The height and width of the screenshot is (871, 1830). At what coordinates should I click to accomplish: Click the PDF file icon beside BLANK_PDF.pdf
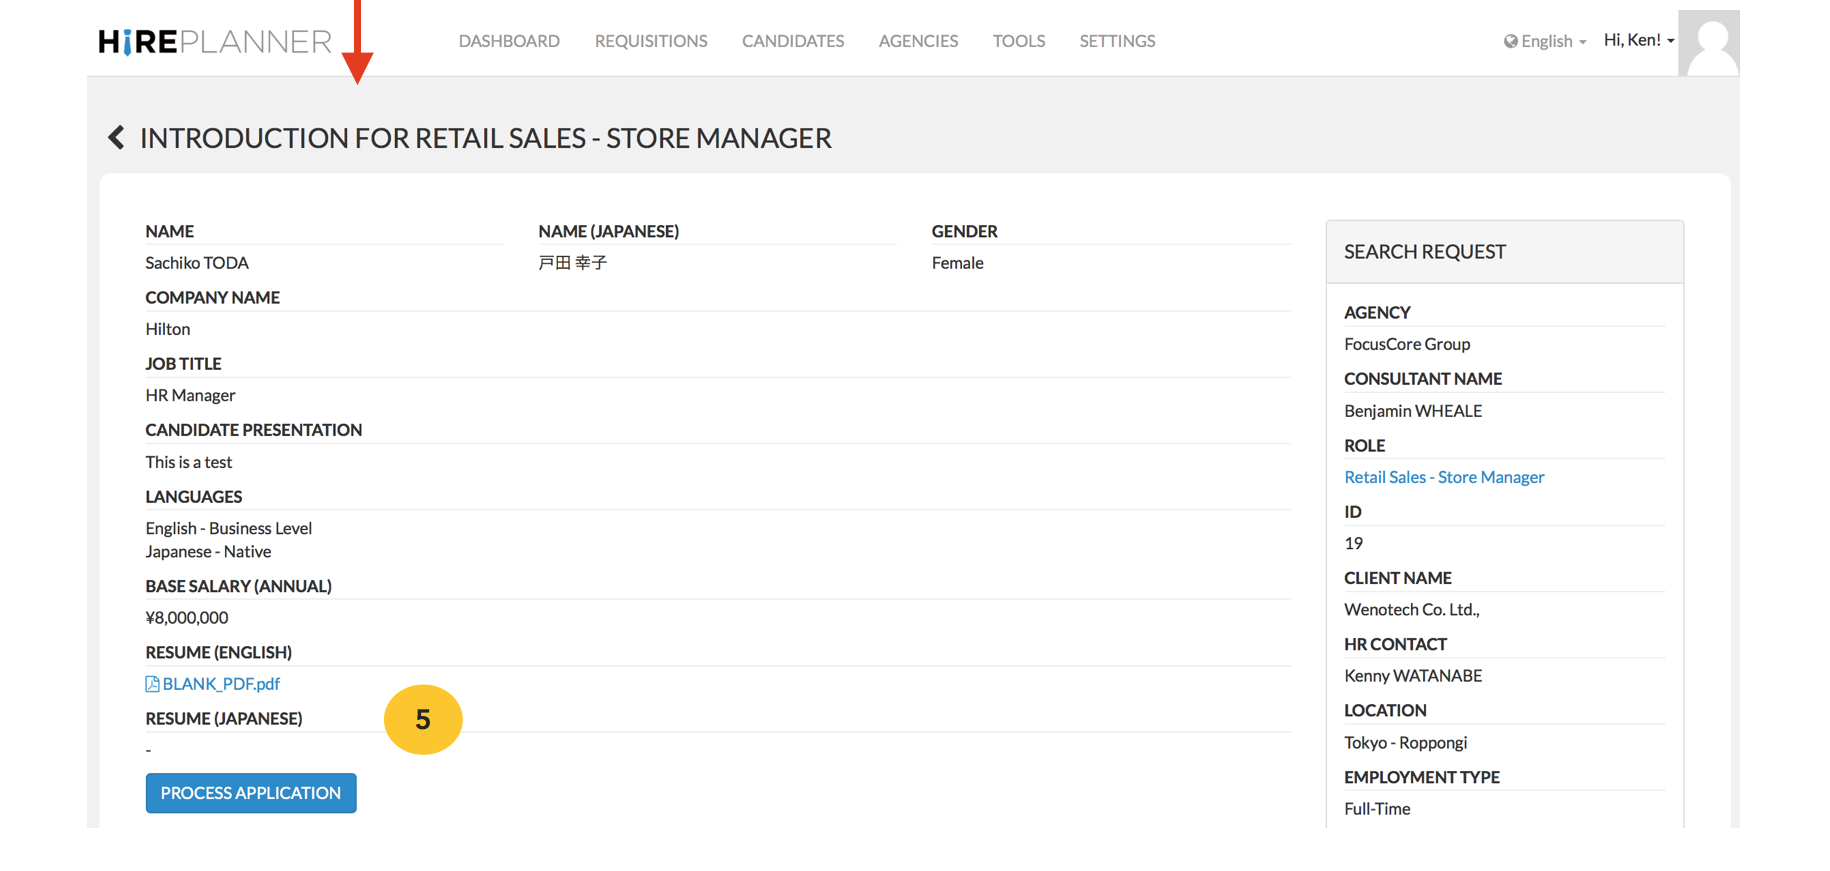152,684
